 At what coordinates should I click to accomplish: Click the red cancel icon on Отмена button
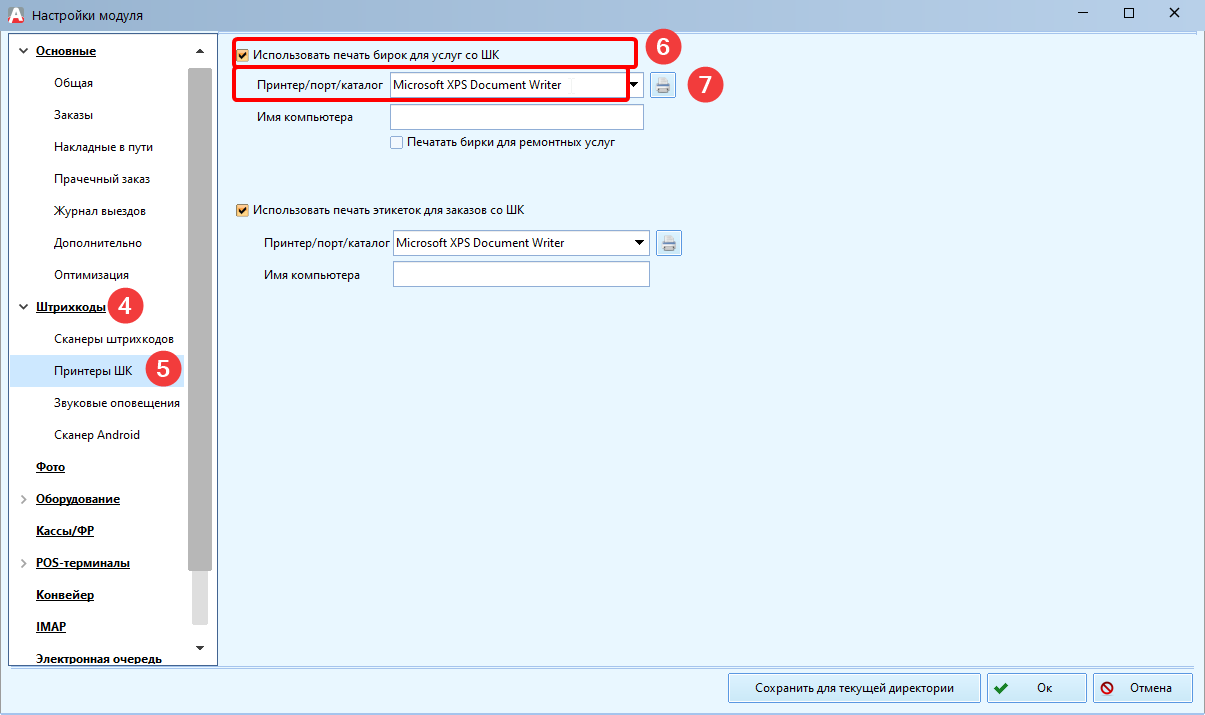tap(1108, 688)
